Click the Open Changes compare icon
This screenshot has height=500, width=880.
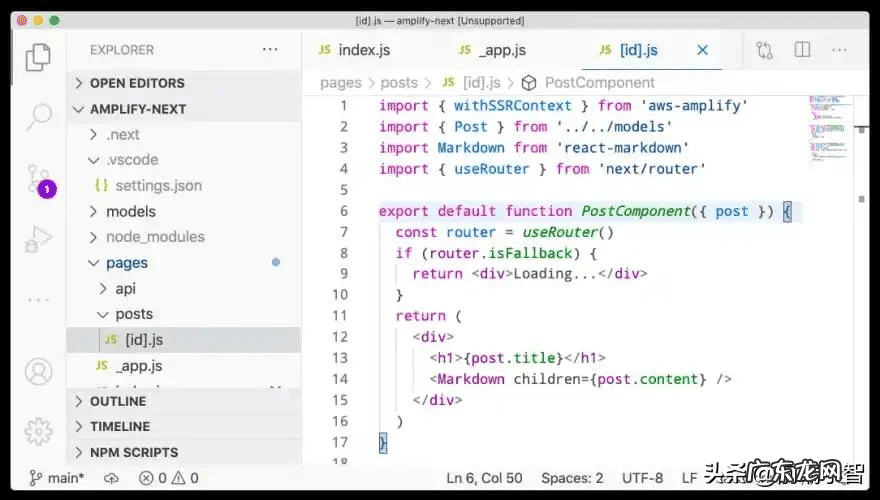pyautogui.click(x=765, y=50)
